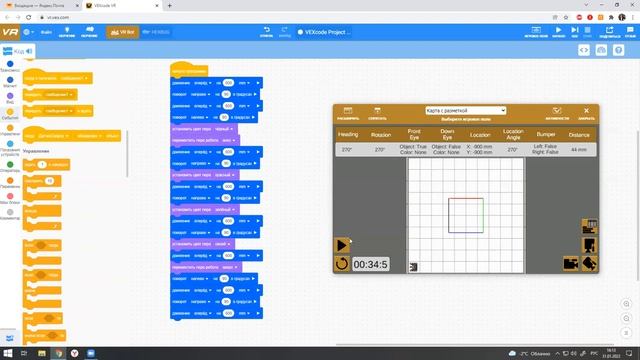Click the value 10 in repeat block
The image size is (640, 360).
(49, 181)
